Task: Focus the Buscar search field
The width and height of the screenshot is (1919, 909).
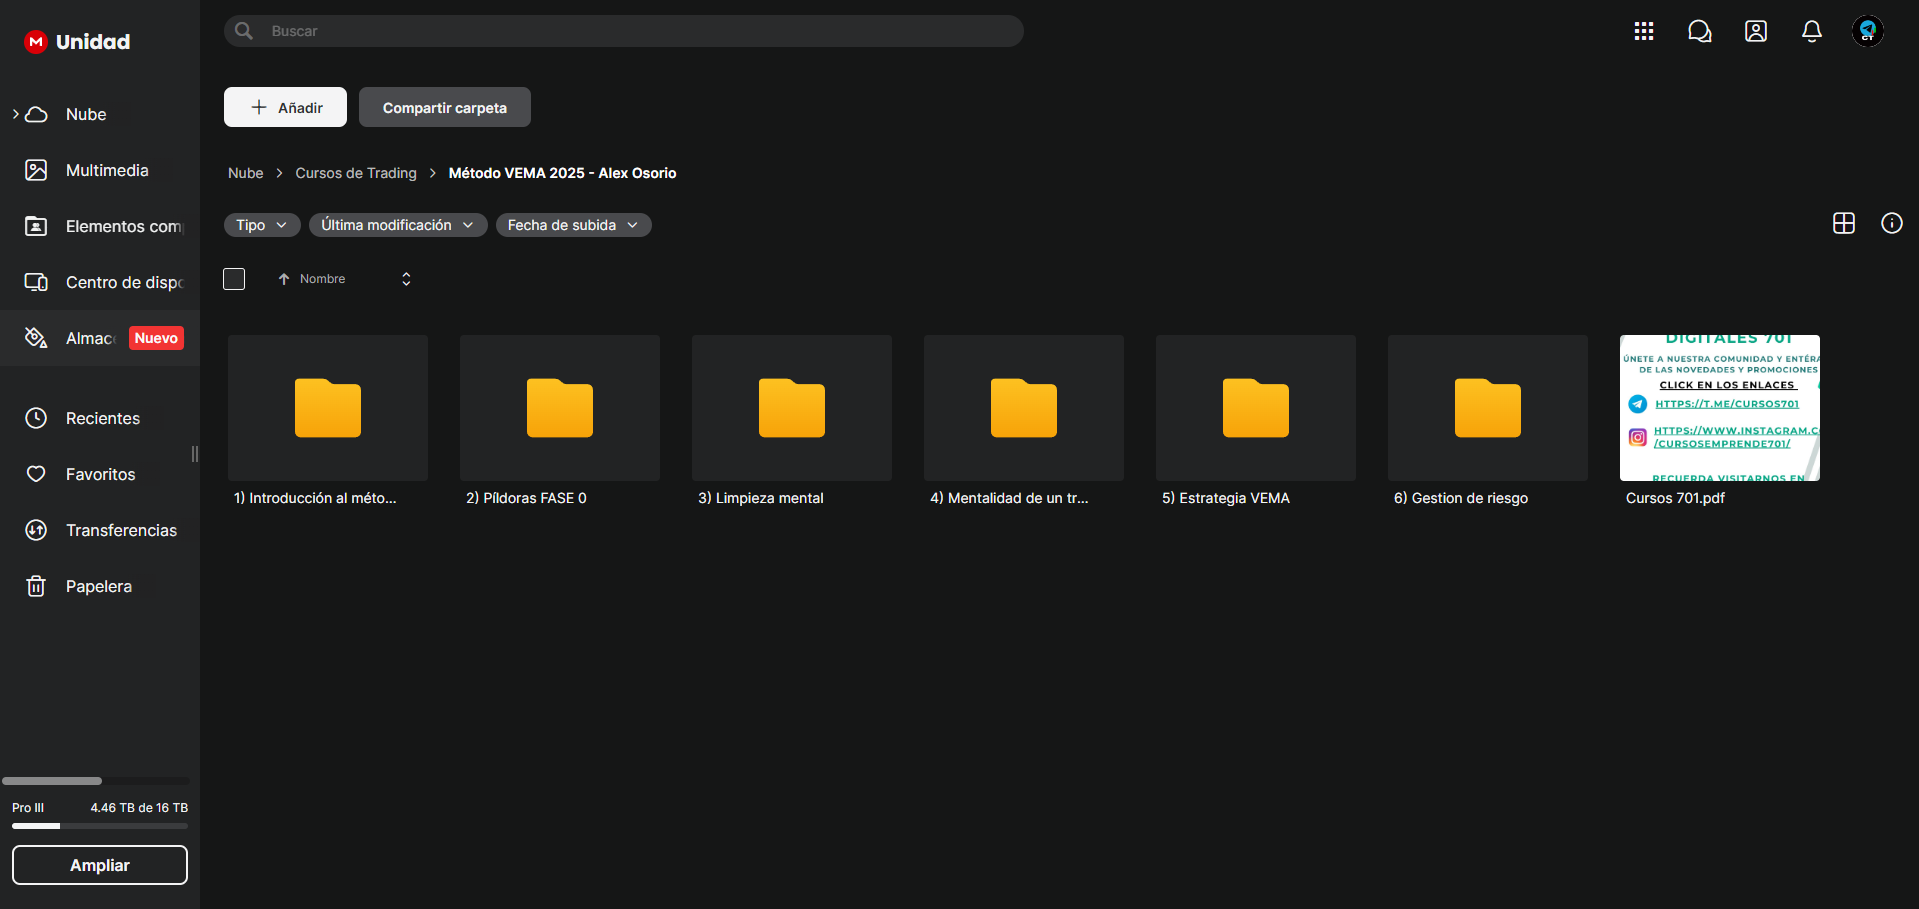Action: tap(624, 31)
